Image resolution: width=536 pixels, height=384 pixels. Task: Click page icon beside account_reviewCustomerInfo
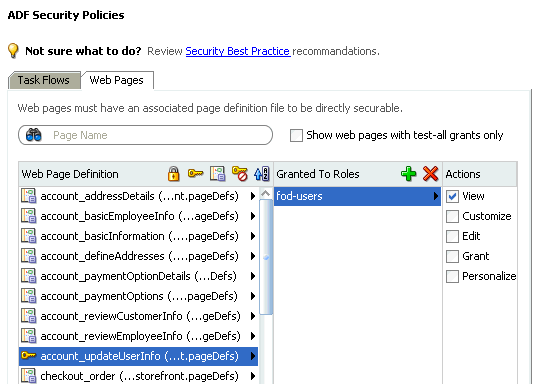pos(28,316)
